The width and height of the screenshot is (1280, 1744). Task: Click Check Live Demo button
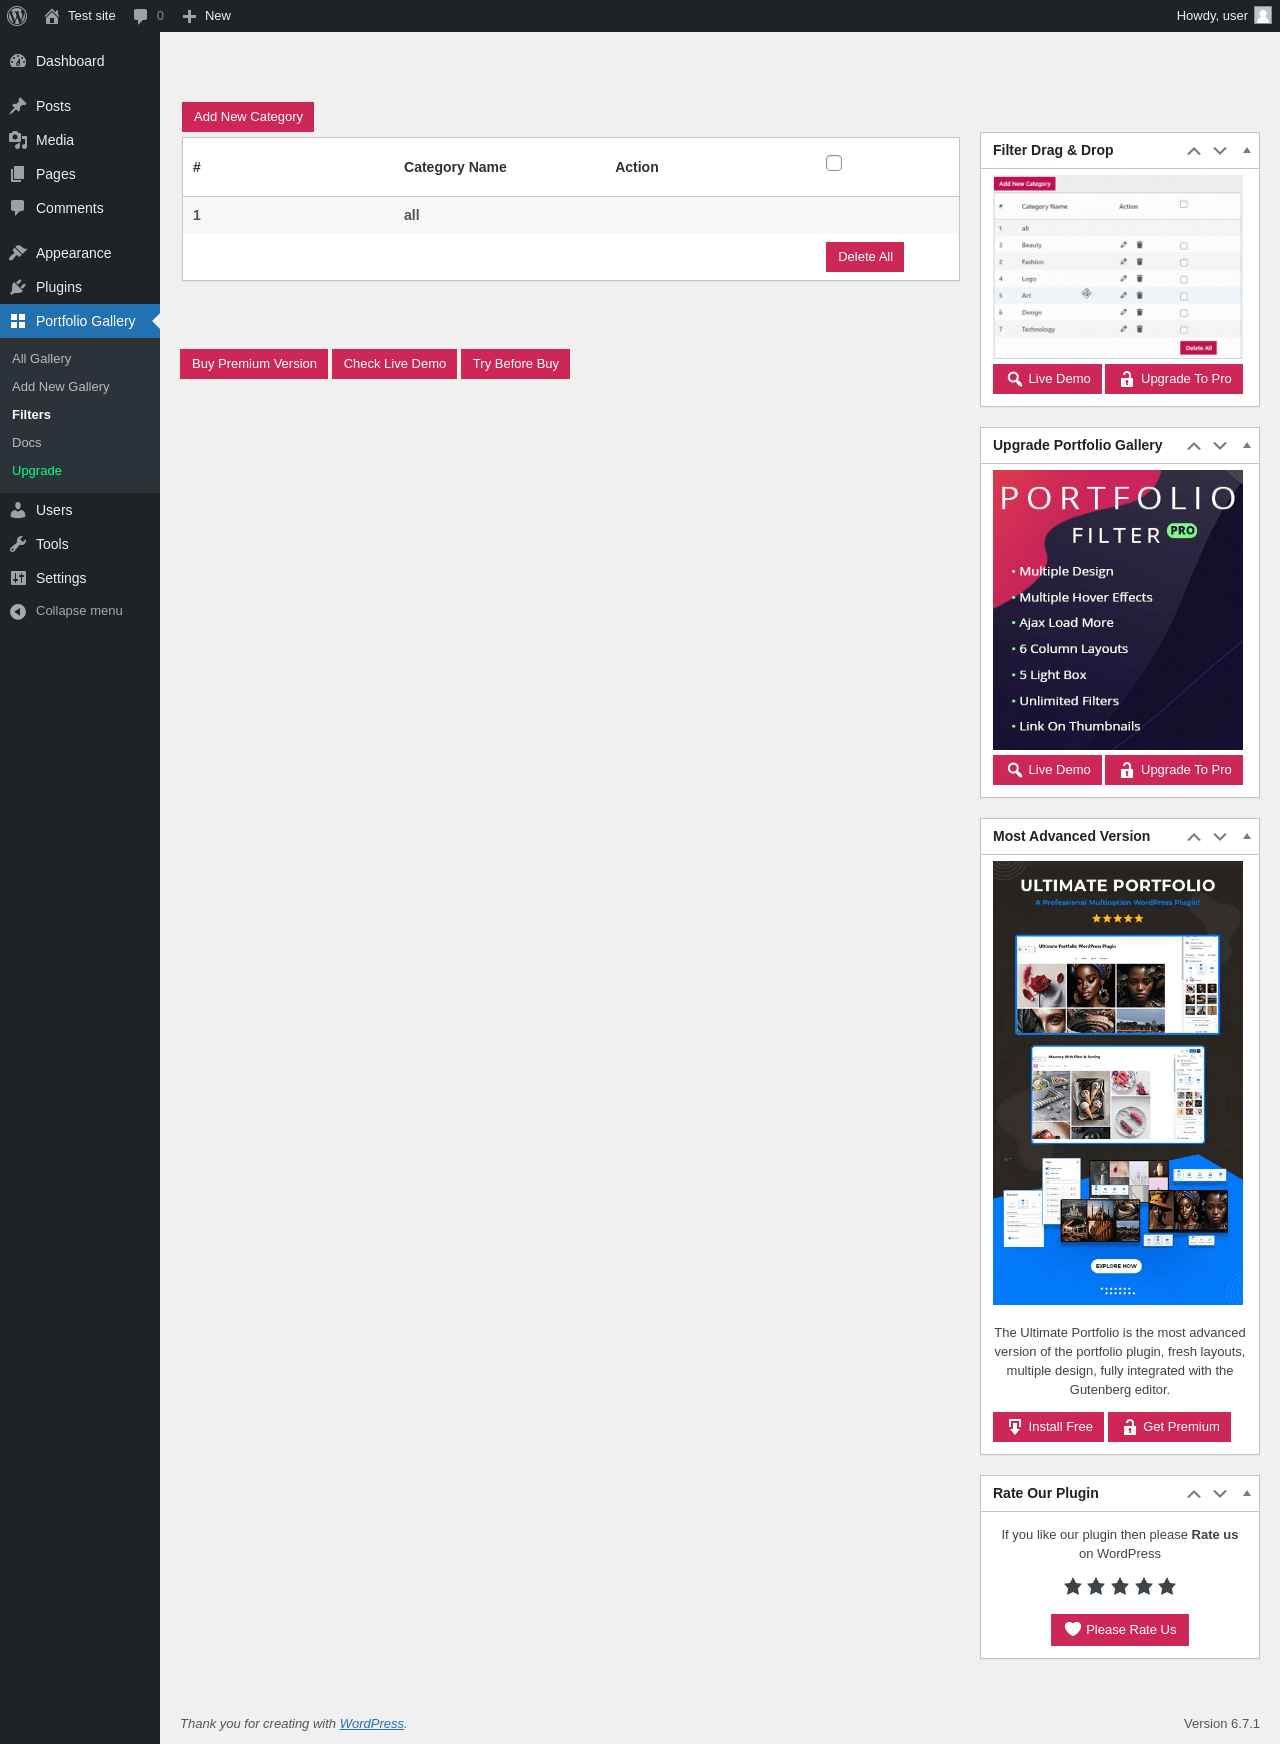(x=395, y=364)
